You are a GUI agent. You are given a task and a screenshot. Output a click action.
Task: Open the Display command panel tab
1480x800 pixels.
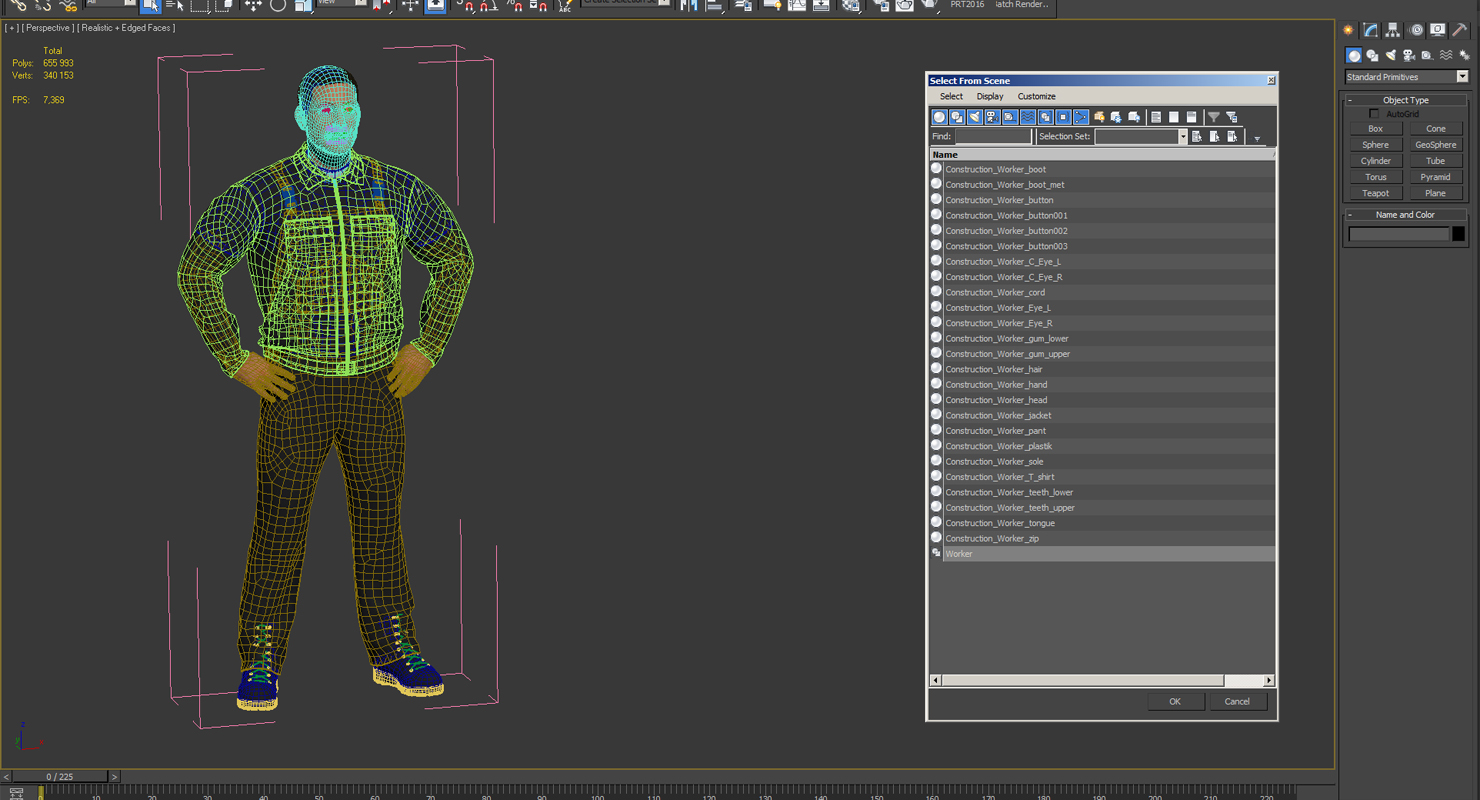point(1438,30)
